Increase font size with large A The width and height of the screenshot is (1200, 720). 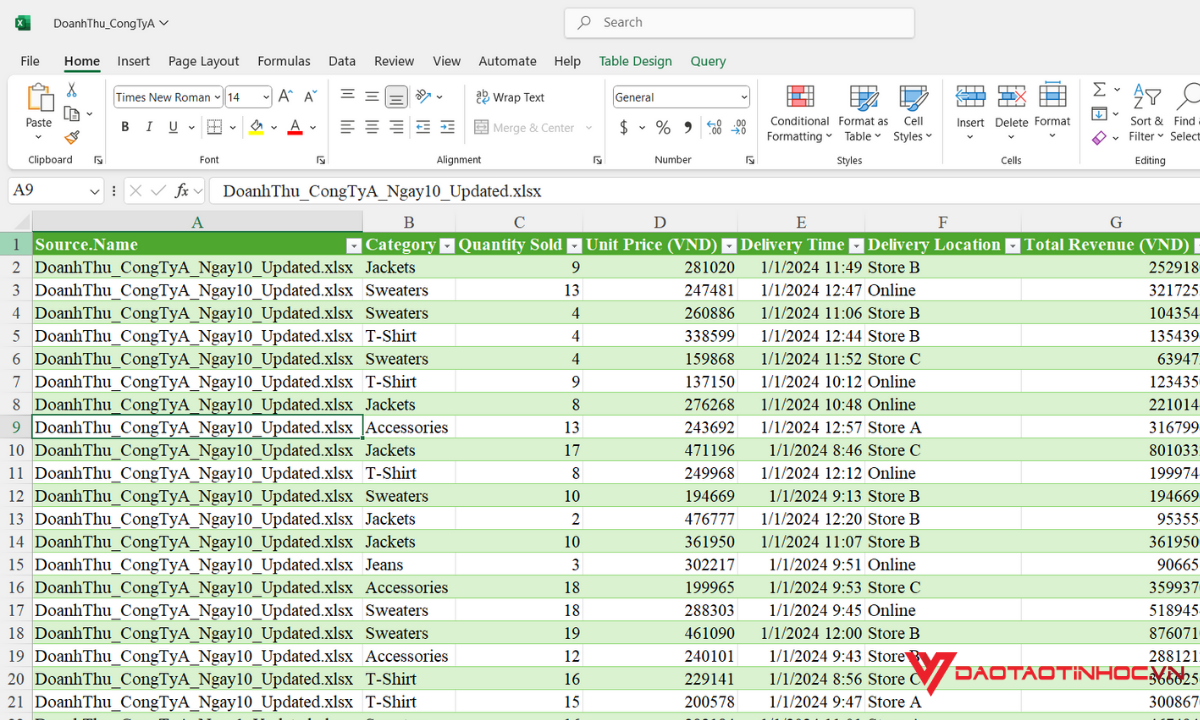click(285, 97)
